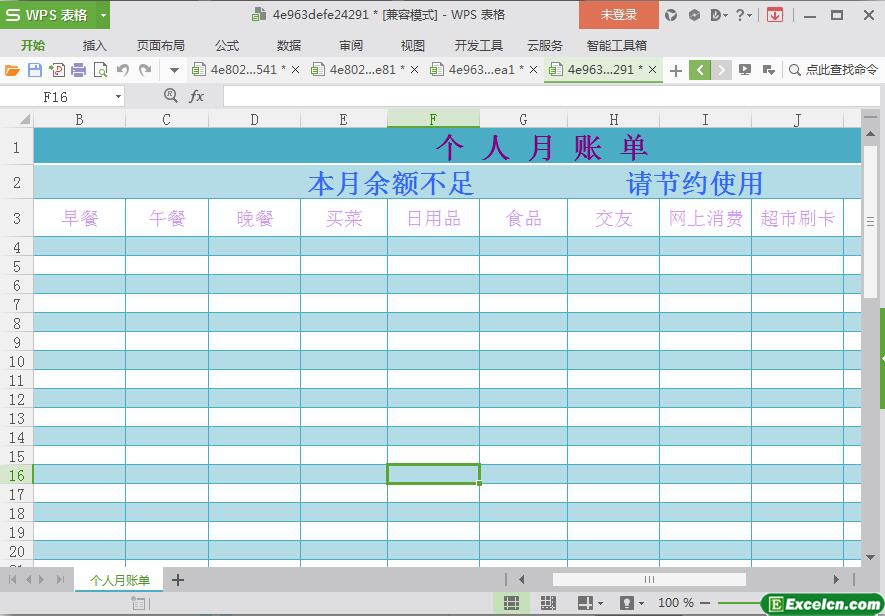The height and width of the screenshot is (616, 885).
Task: Click the open folder icon in quick toolbar
Action: pos(12,70)
